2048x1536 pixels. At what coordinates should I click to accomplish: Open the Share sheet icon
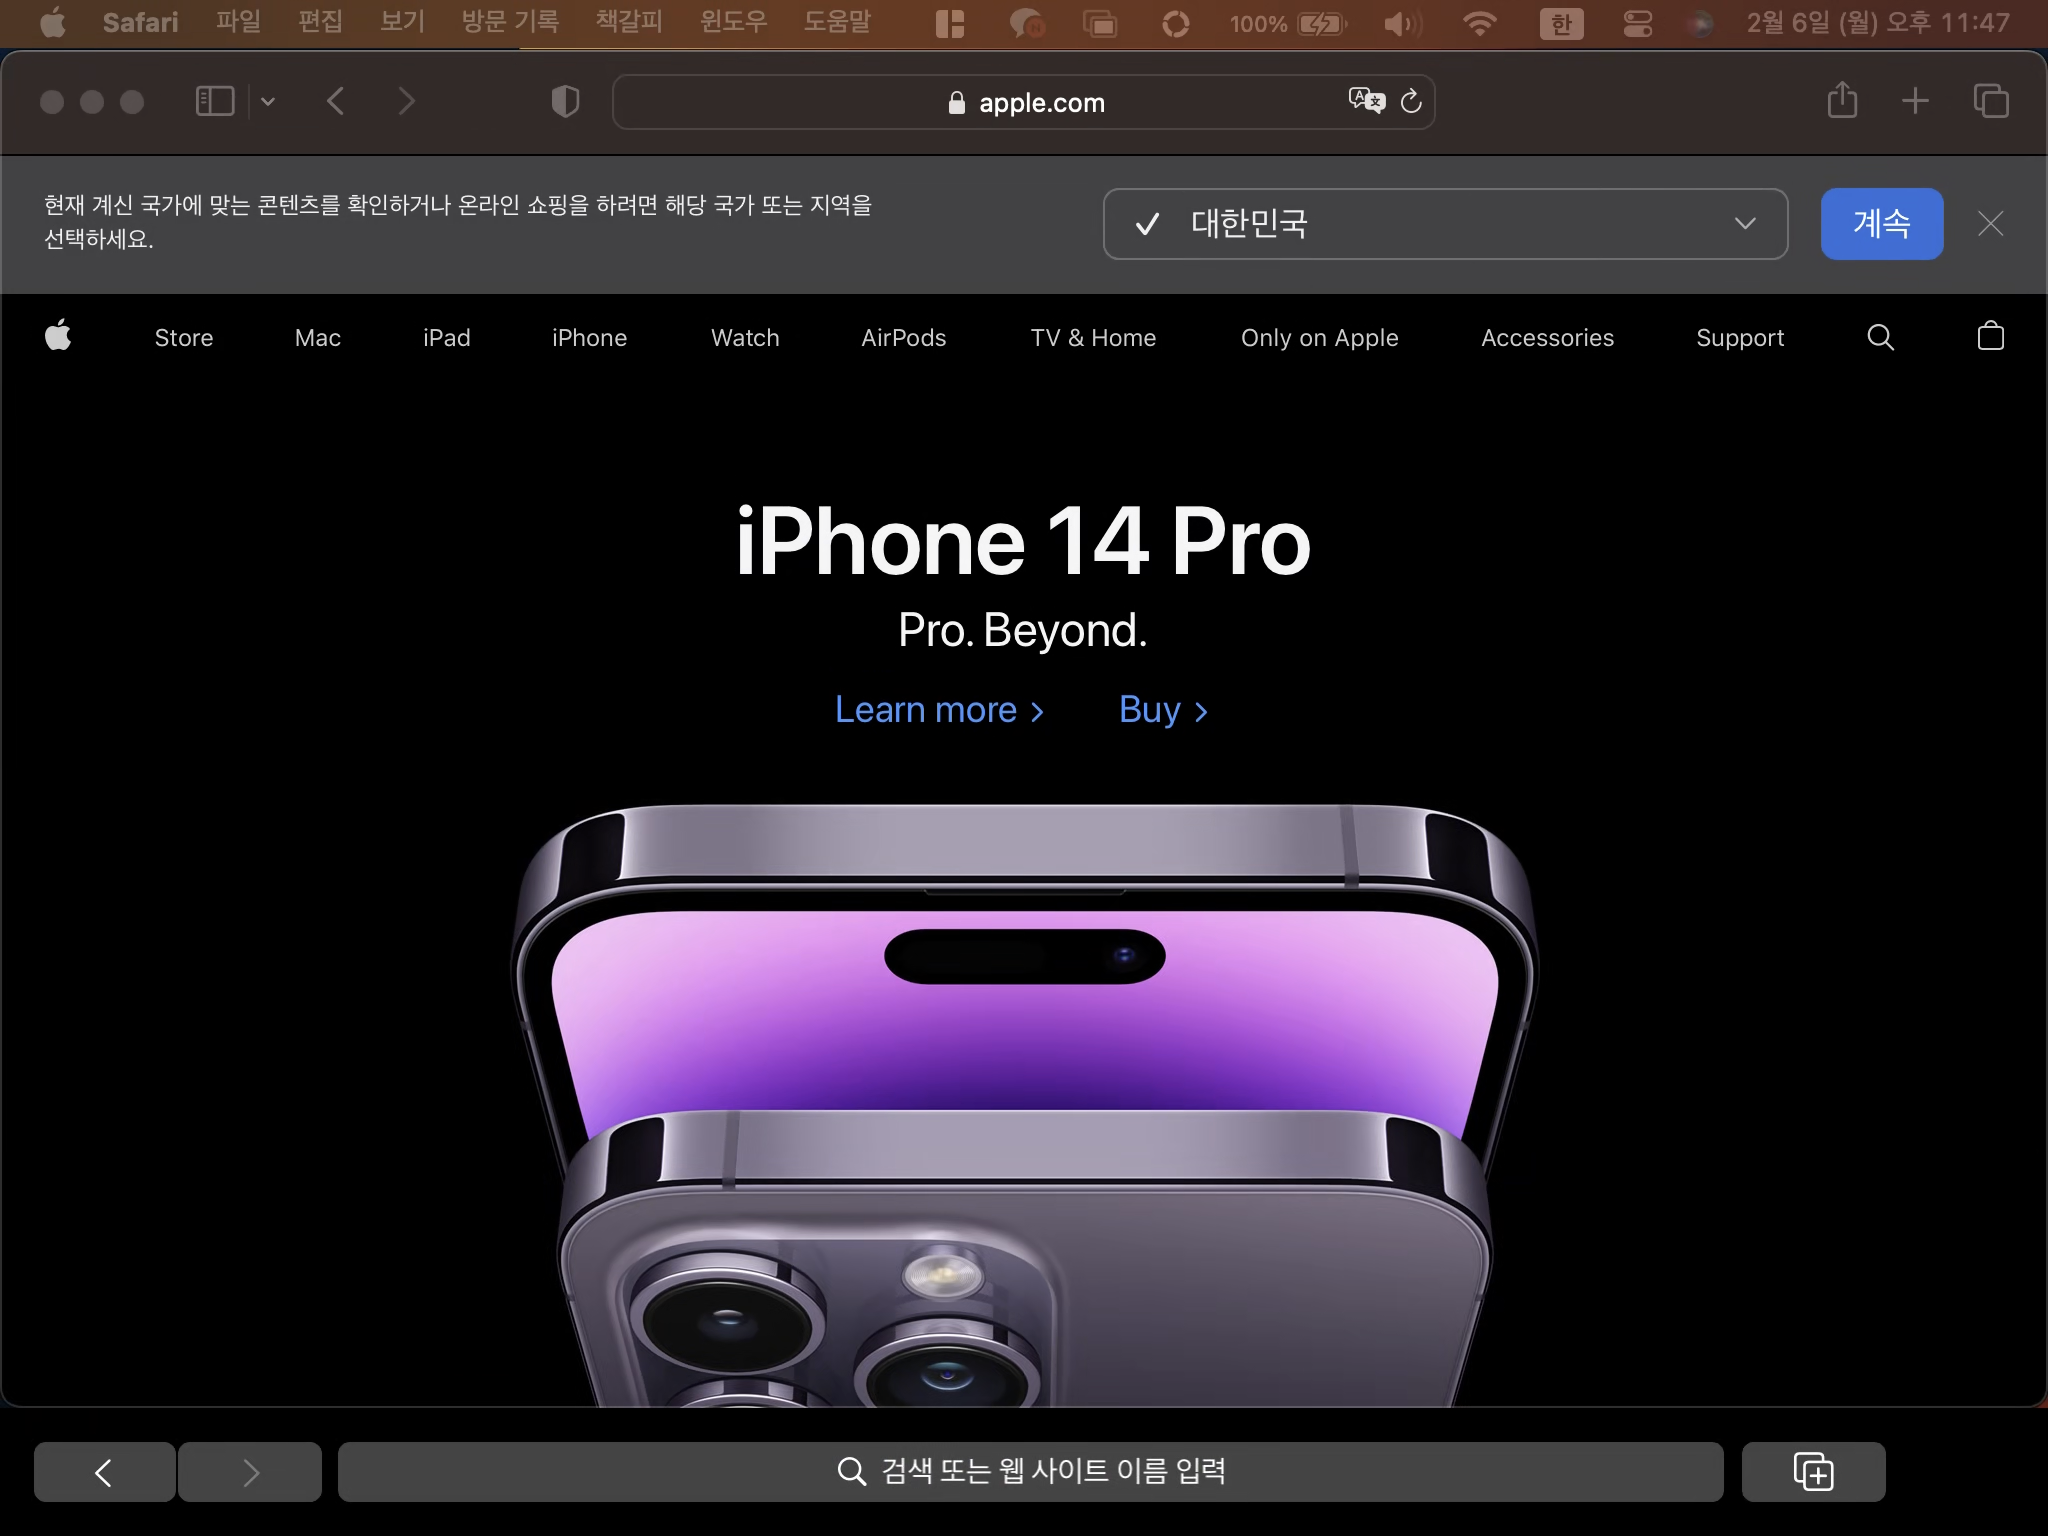point(1842,100)
